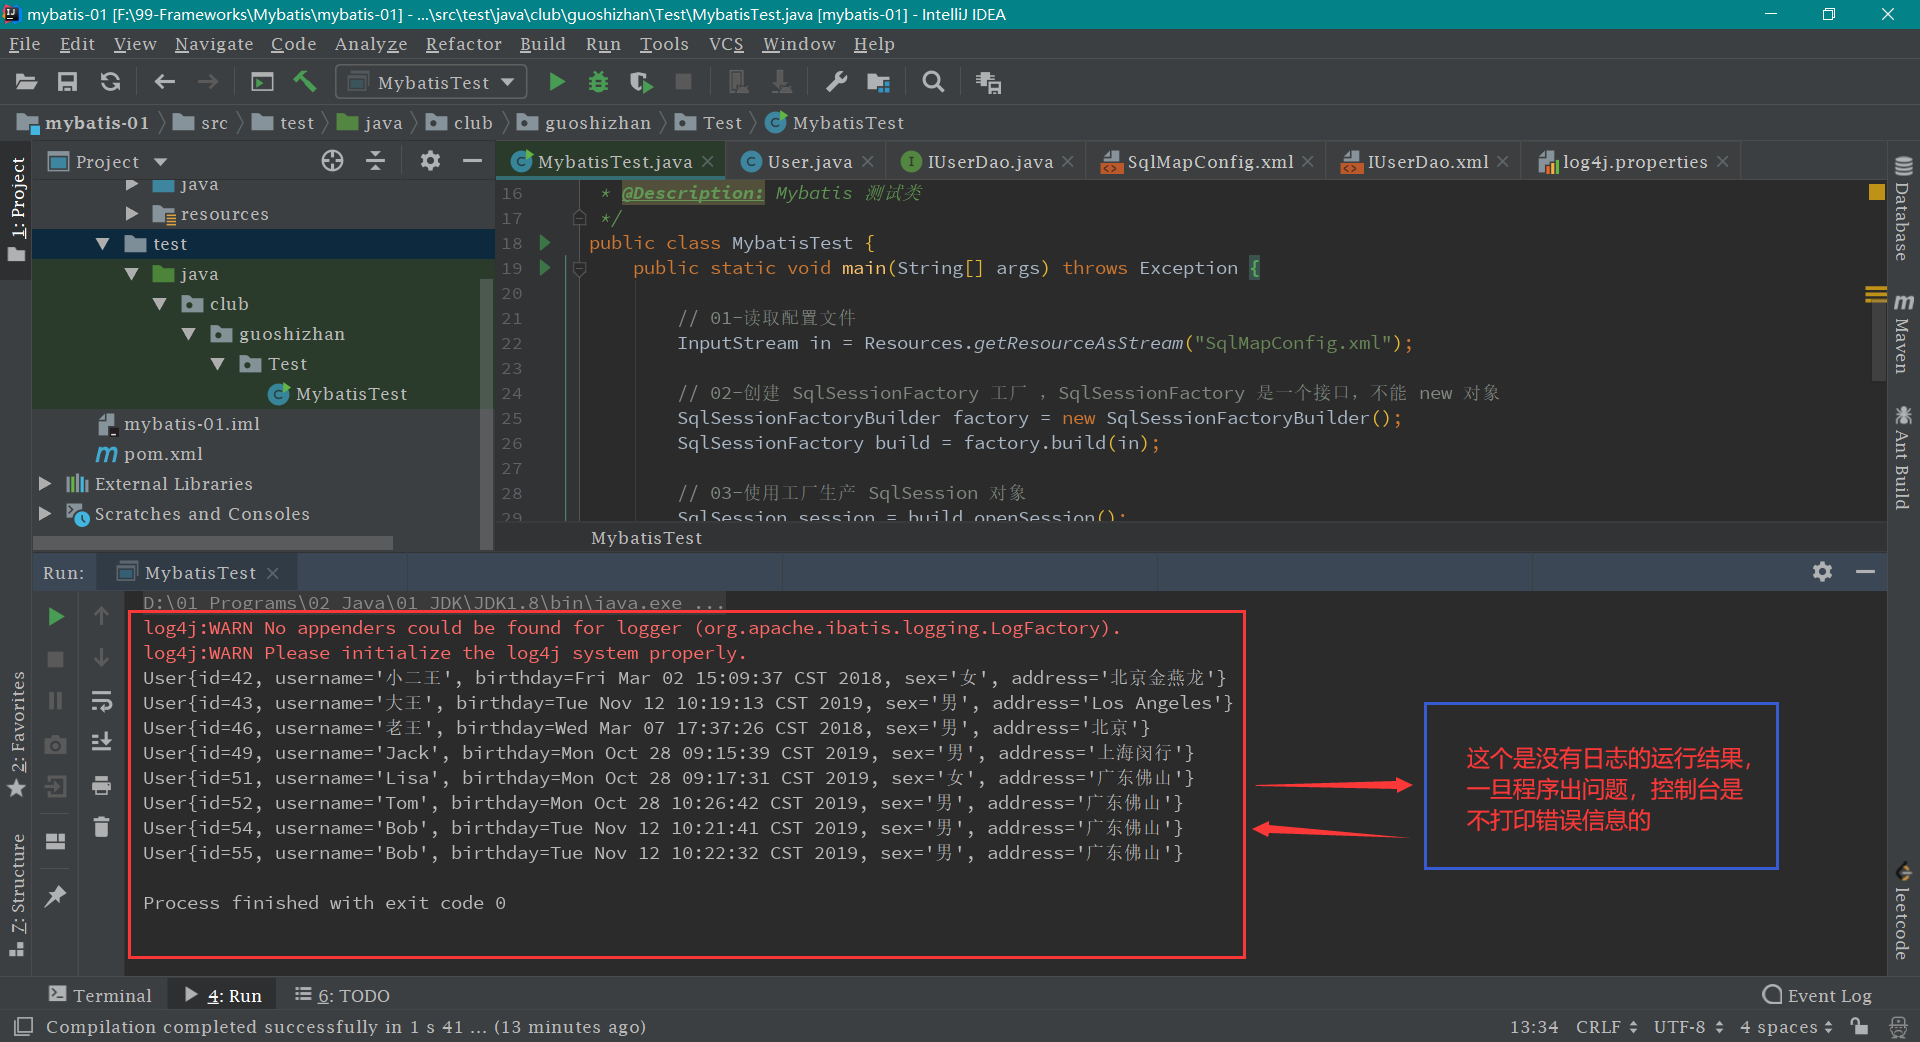The height and width of the screenshot is (1042, 1920).
Task: Expand External Libraries node
Action: click(45, 484)
